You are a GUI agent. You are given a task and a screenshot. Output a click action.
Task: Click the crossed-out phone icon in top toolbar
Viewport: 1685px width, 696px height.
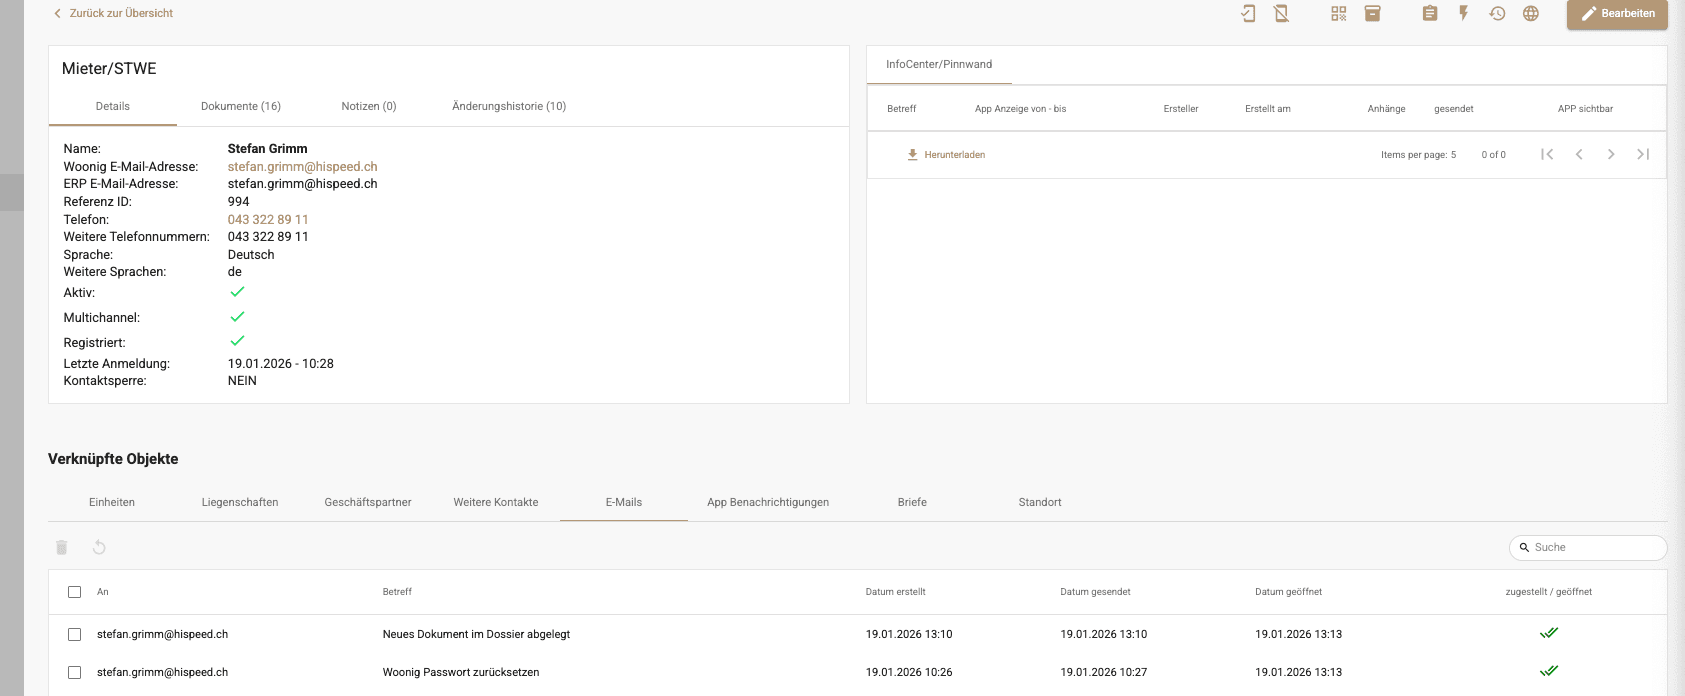[1281, 13]
